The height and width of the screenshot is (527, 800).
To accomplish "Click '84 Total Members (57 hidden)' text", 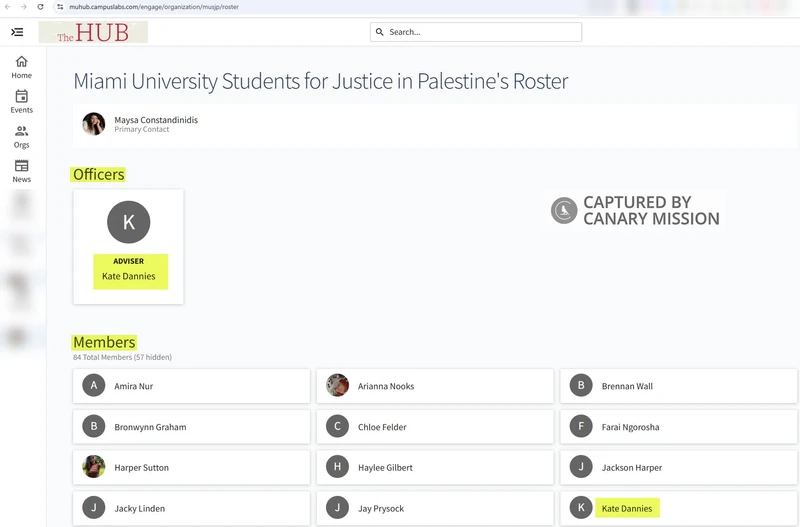I will [122, 357].
